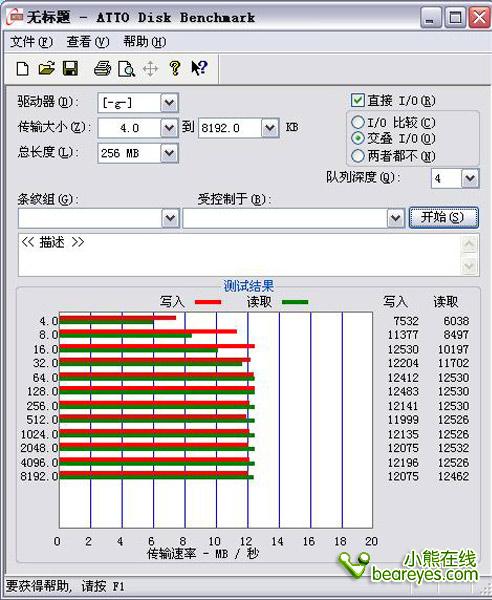The width and height of the screenshot is (492, 600).
Task: Open the 总长度 256 MB dropdown
Action: pos(169,153)
